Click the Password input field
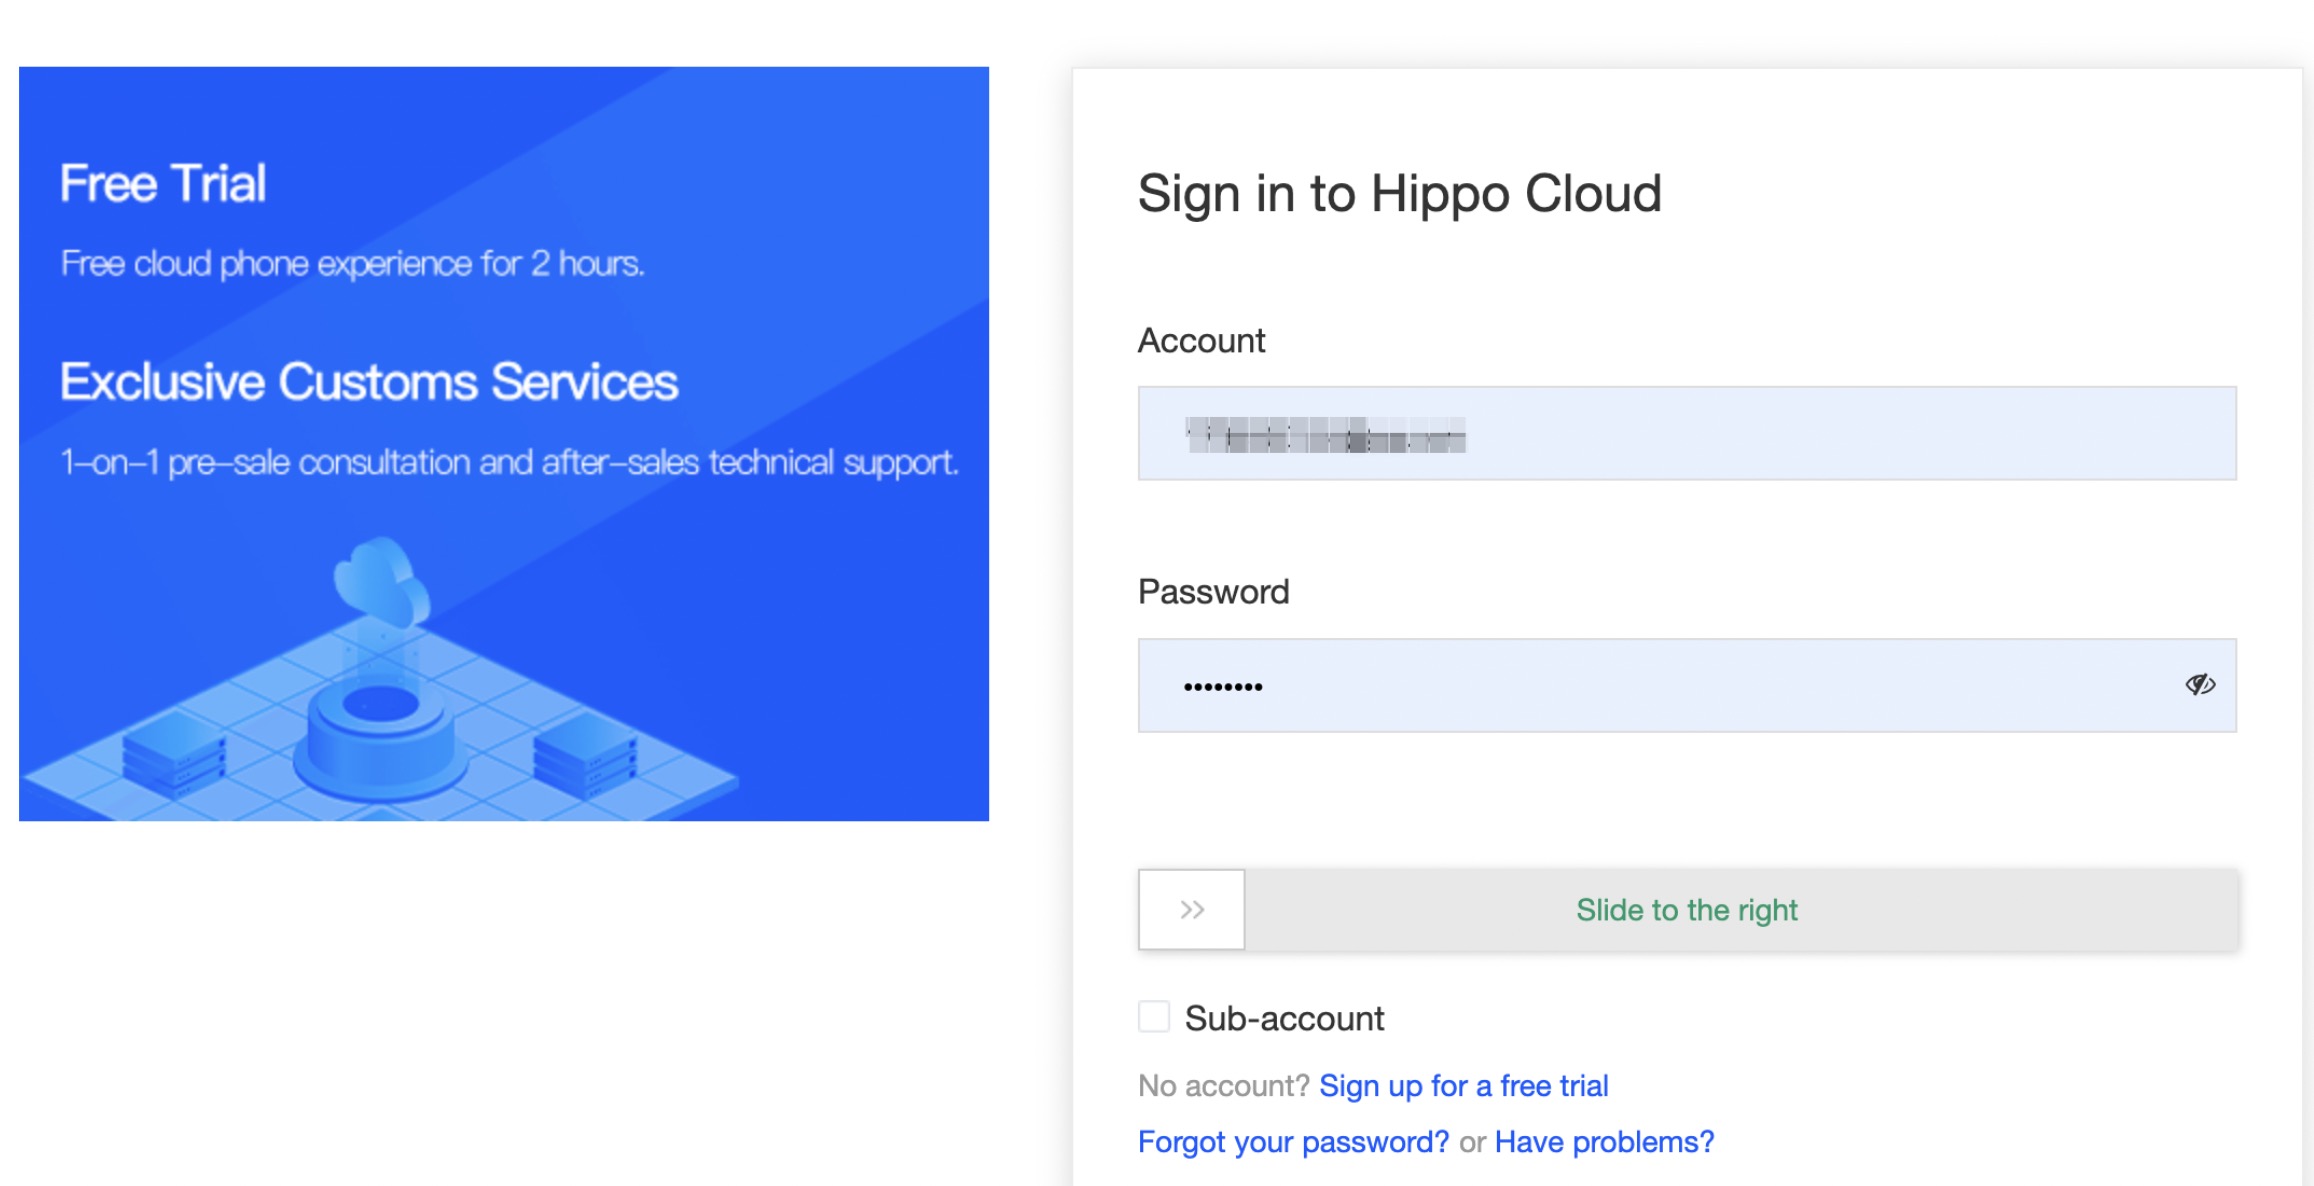This screenshot has width=2314, height=1186. [1687, 685]
